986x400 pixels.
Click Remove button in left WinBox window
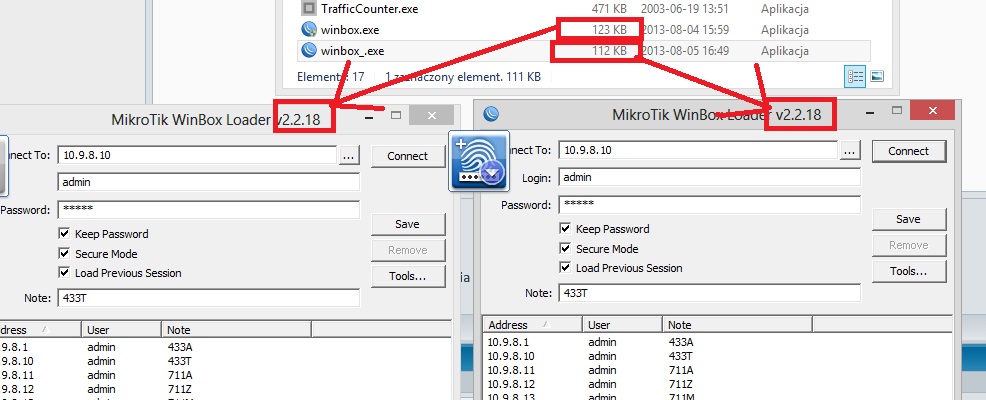coord(407,250)
